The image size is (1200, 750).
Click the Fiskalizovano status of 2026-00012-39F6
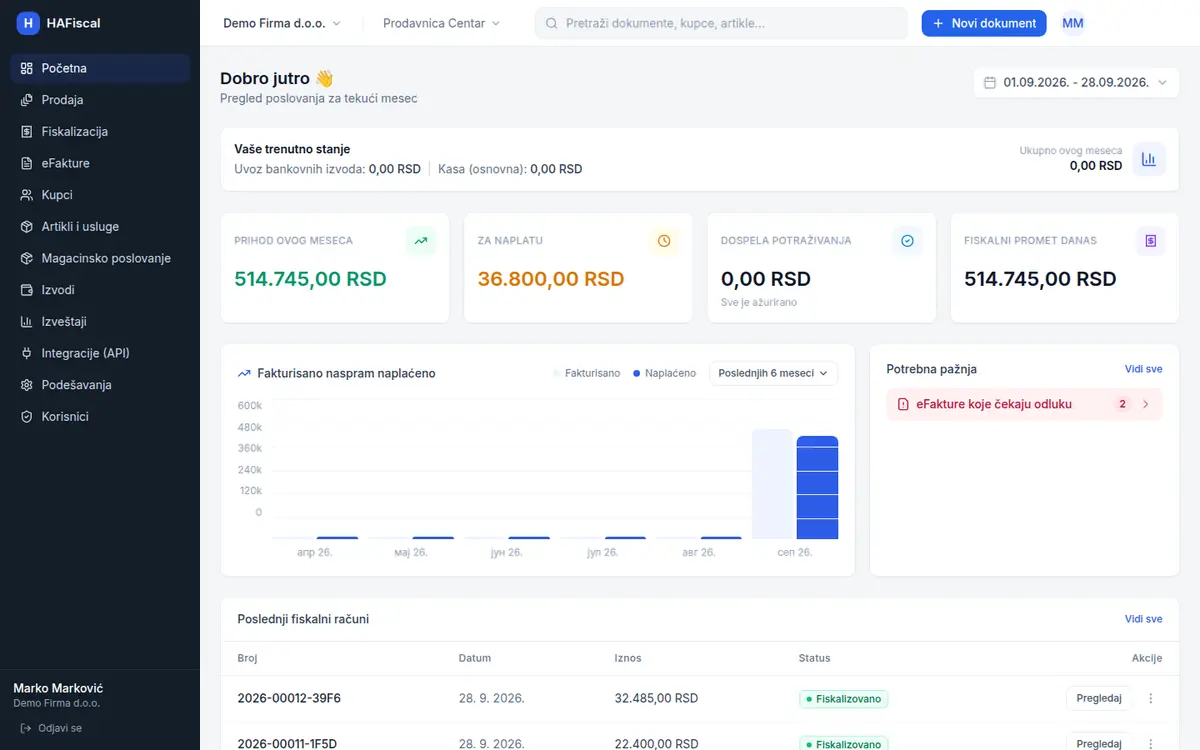point(844,699)
